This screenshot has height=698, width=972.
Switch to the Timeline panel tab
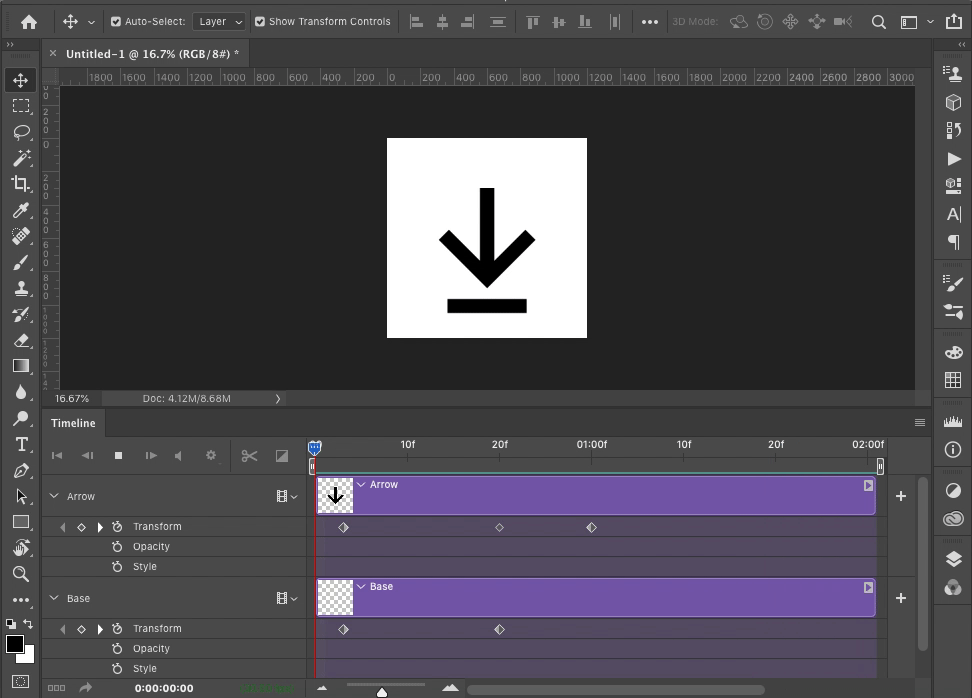(x=72, y=423)
